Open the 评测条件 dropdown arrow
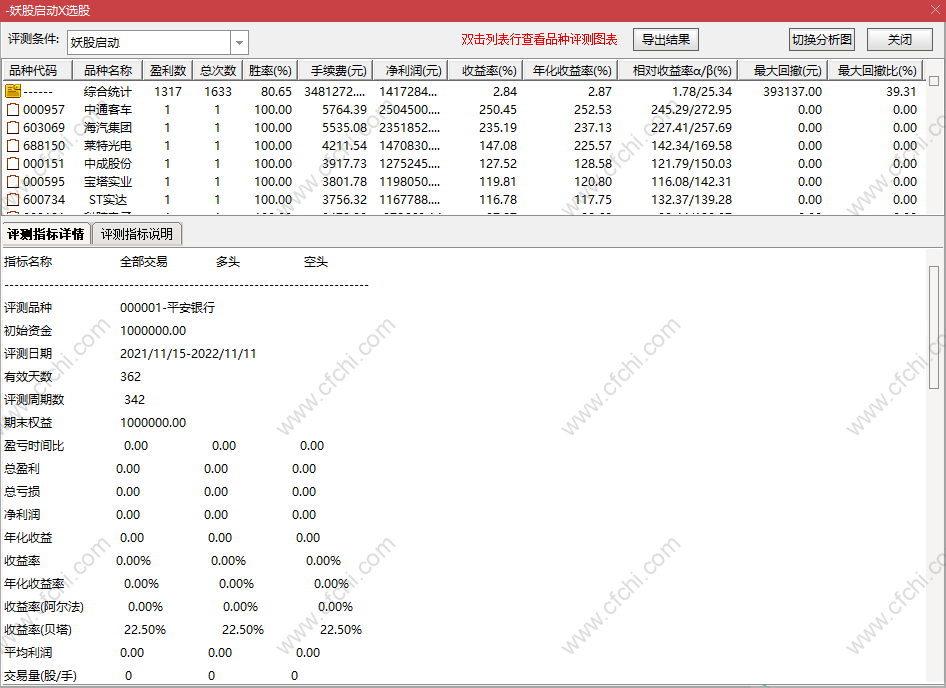 [x=240, y=42]
